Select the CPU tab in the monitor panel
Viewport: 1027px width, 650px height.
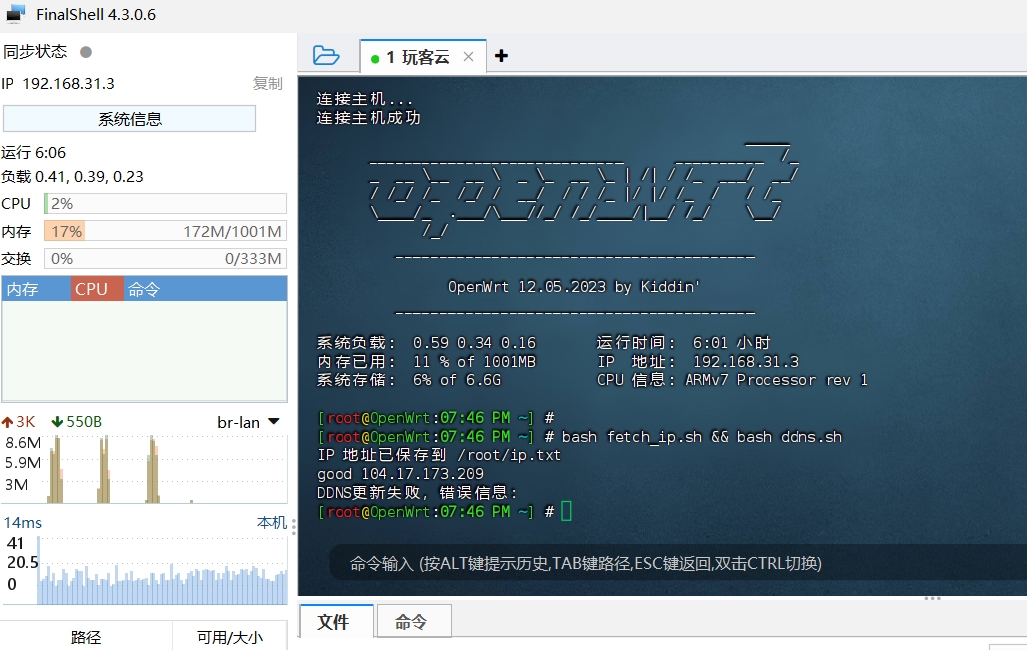(94, 289)
